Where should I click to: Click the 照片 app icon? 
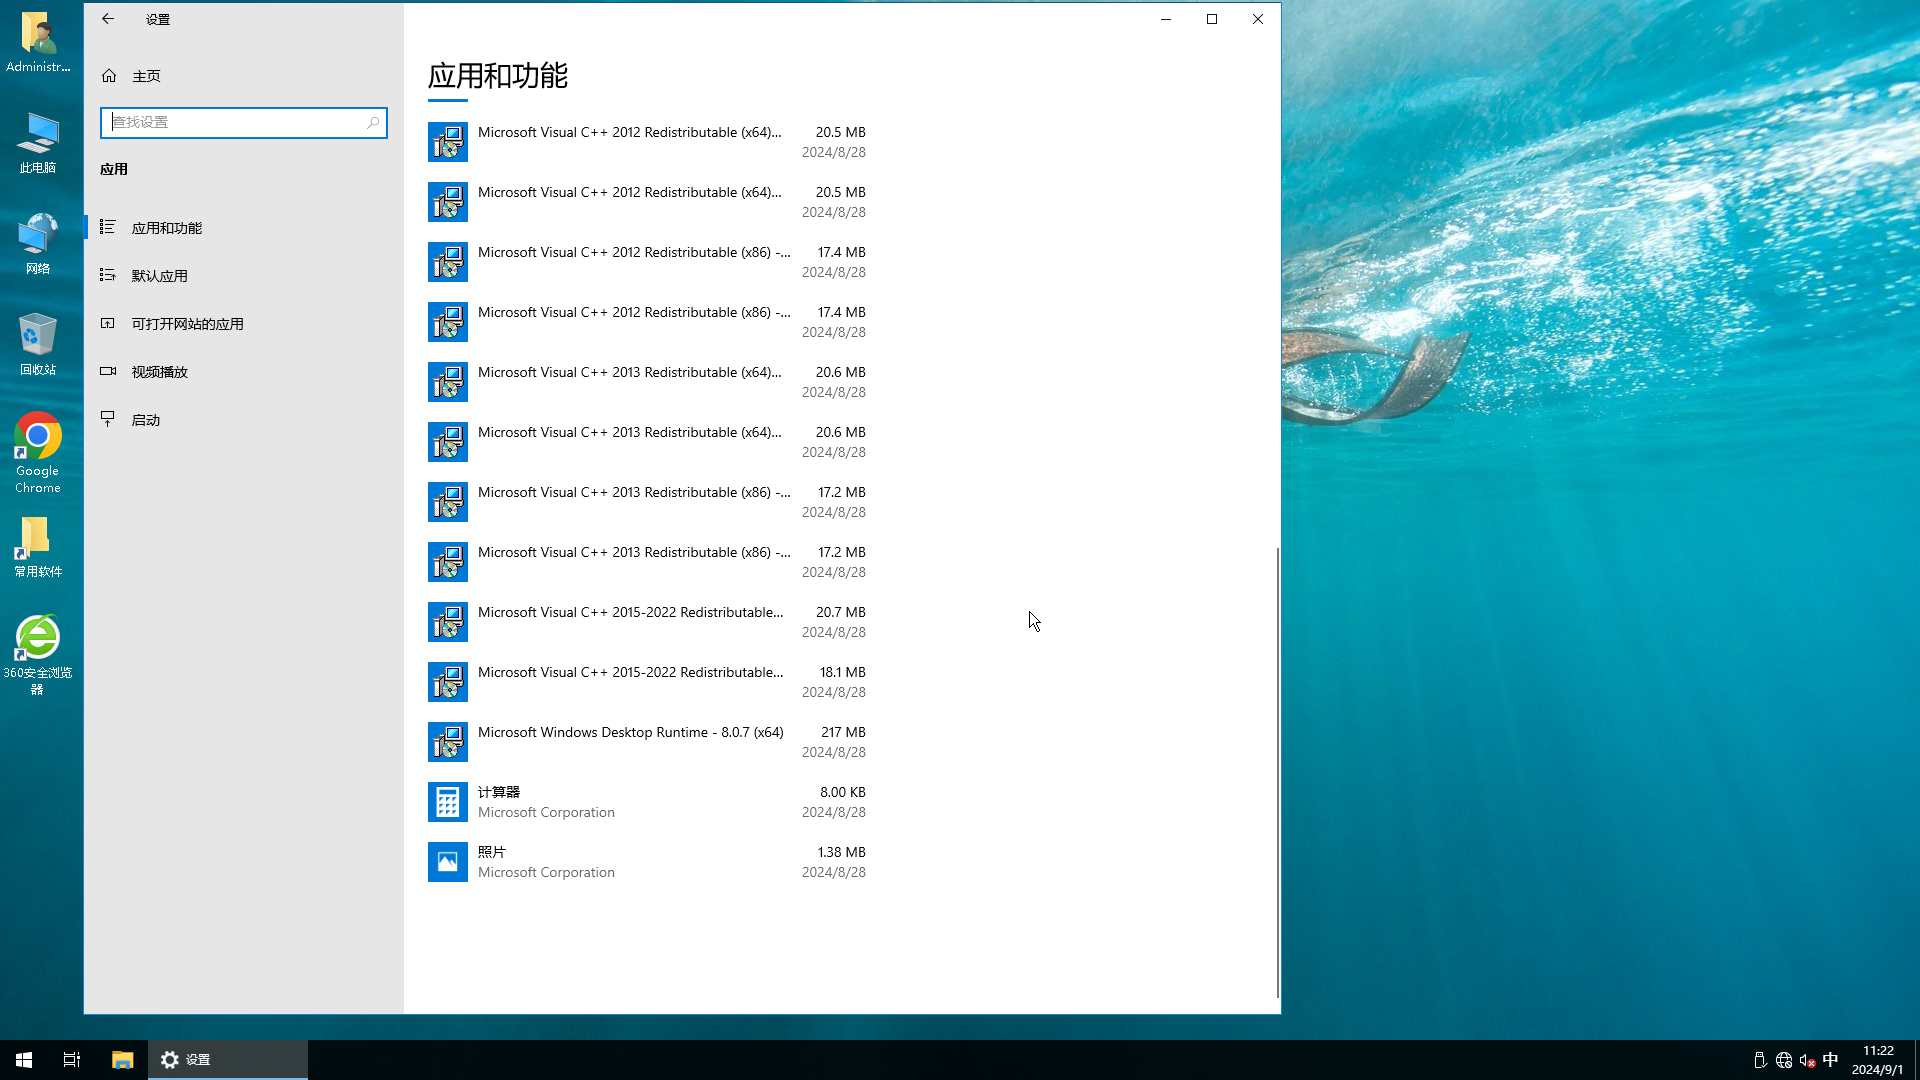click(x=448, y=861)
